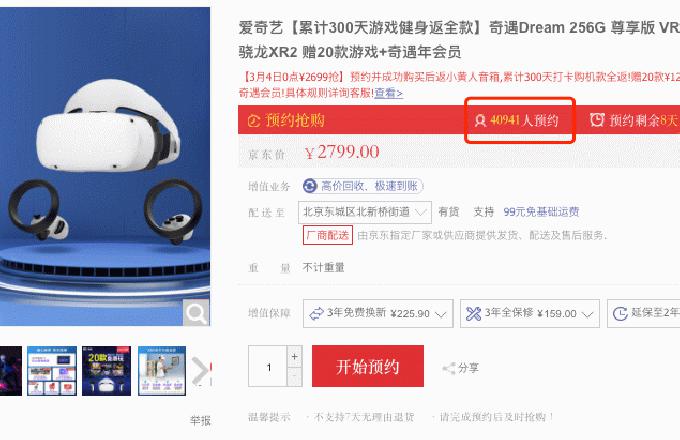Click the wrench icon for 3年全保修
The image size is (680, 440).
473,313
